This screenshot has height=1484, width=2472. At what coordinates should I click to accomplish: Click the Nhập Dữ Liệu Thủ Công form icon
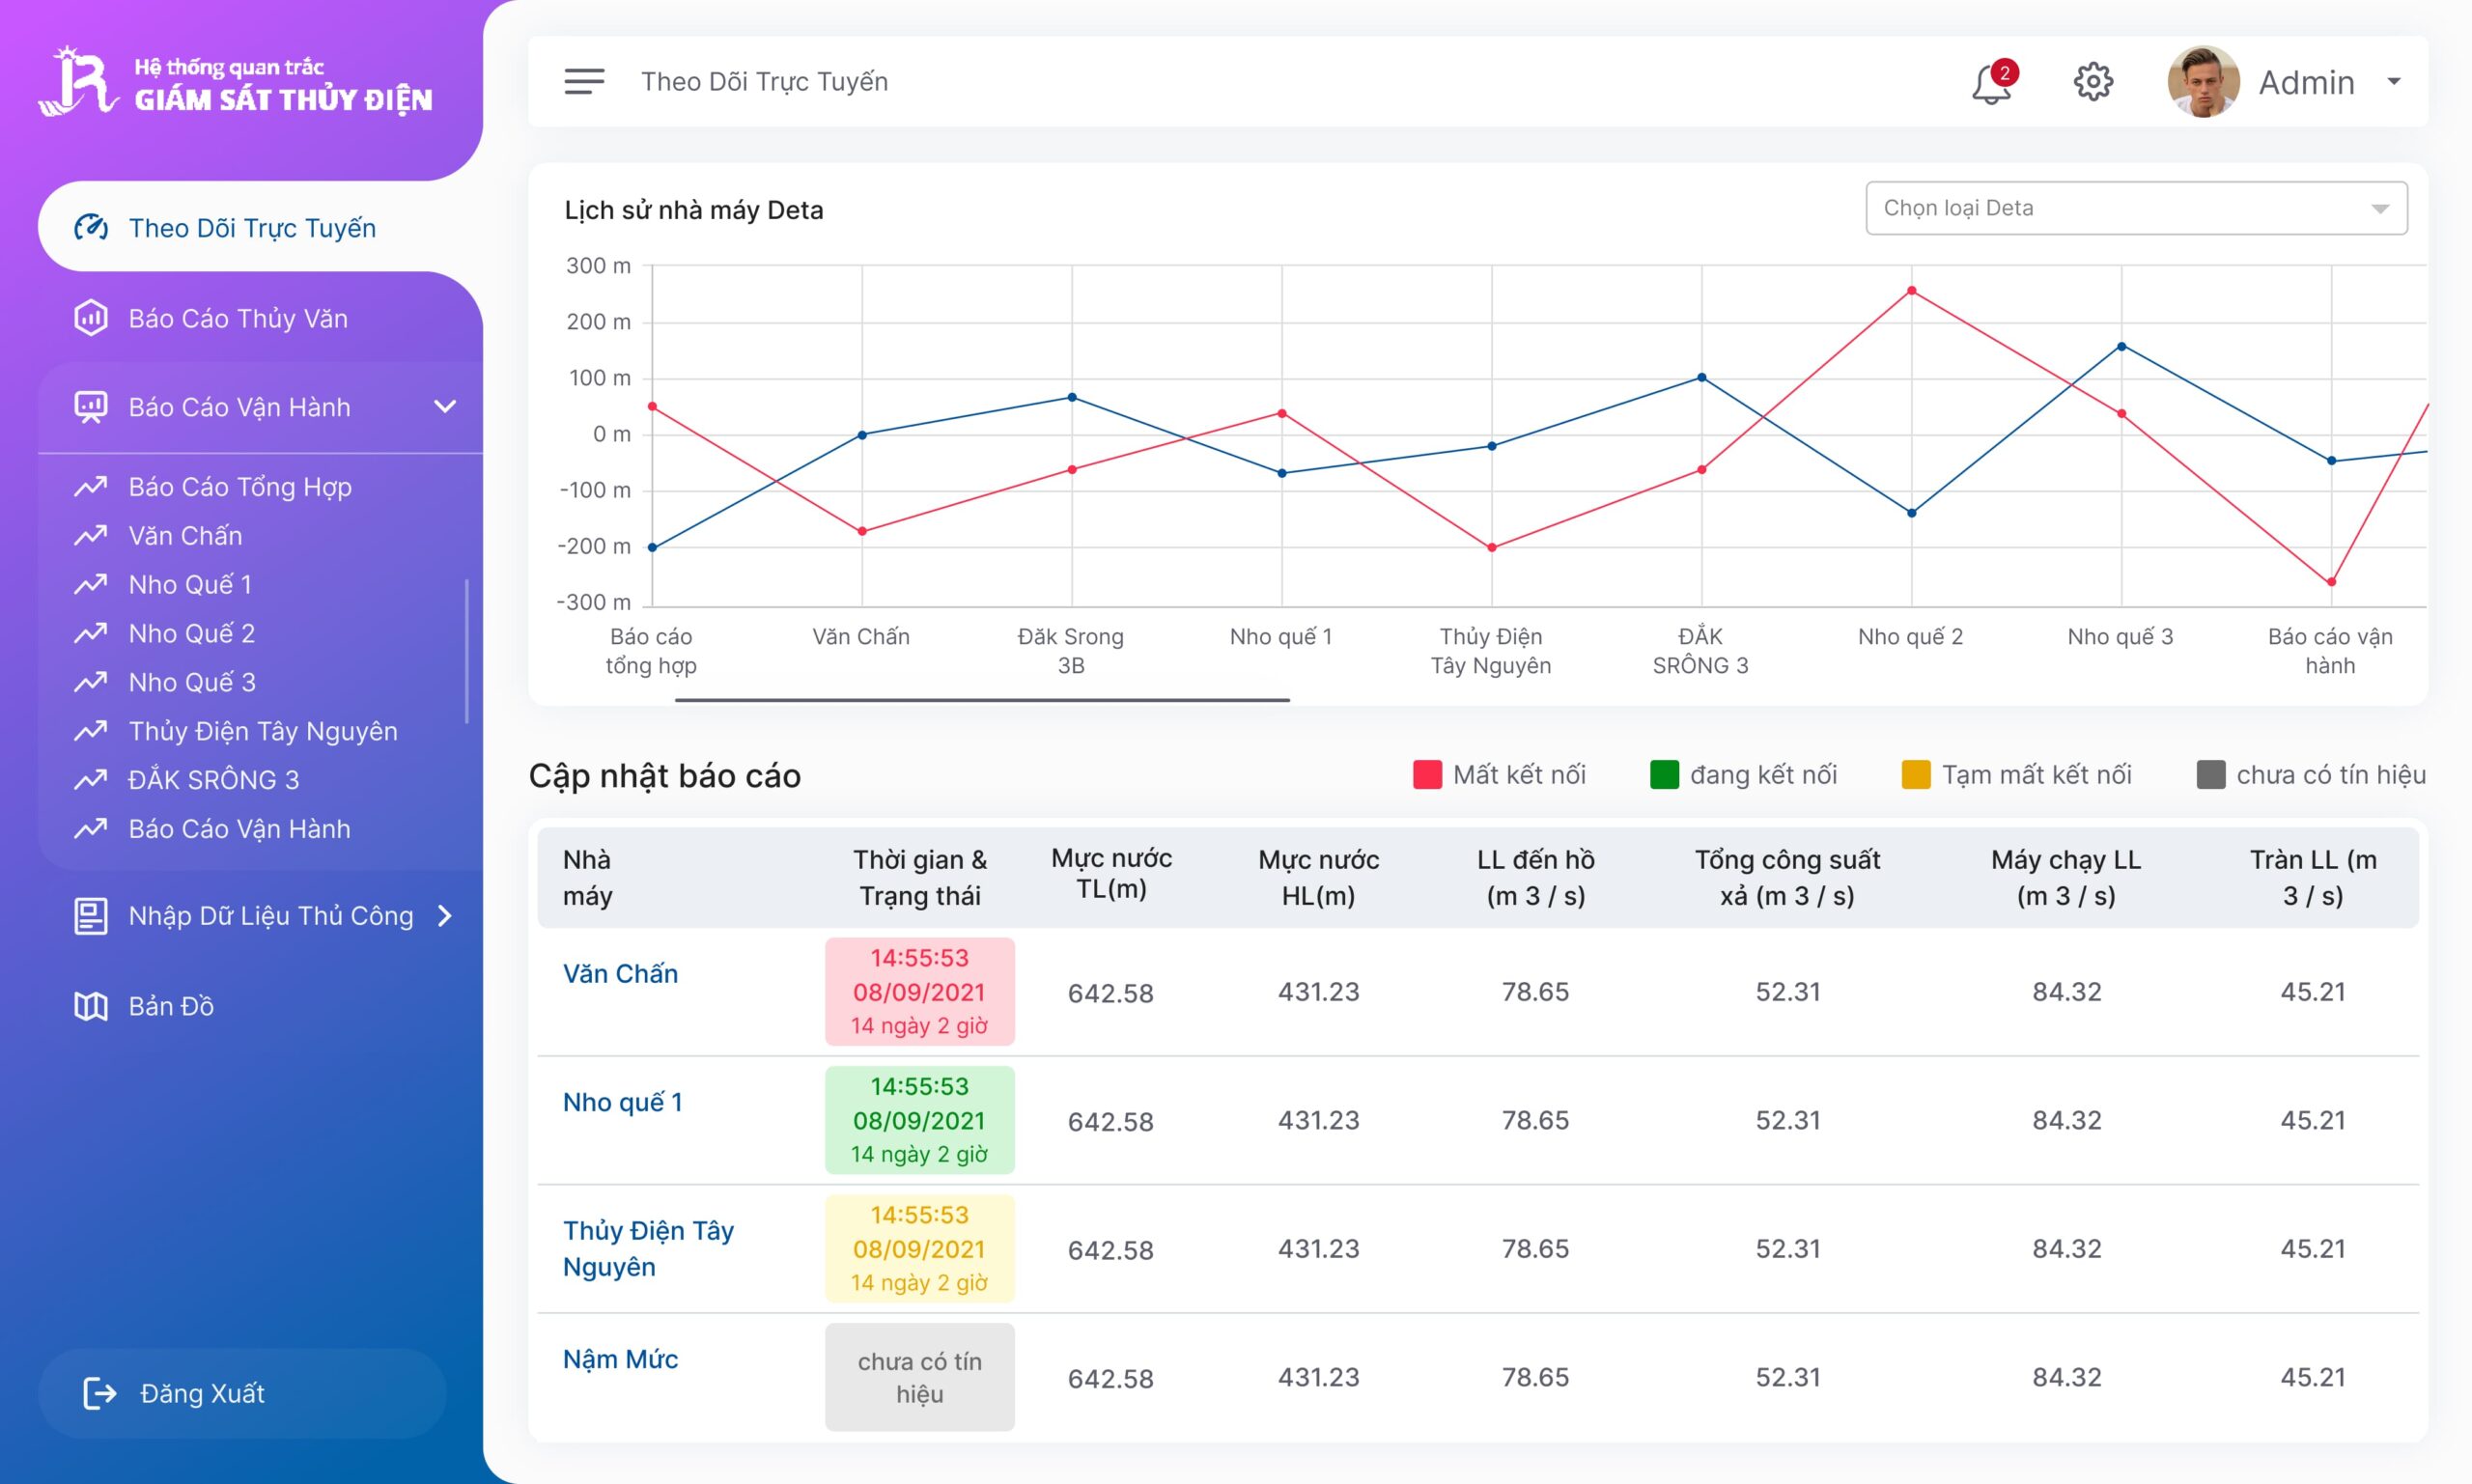91,916
